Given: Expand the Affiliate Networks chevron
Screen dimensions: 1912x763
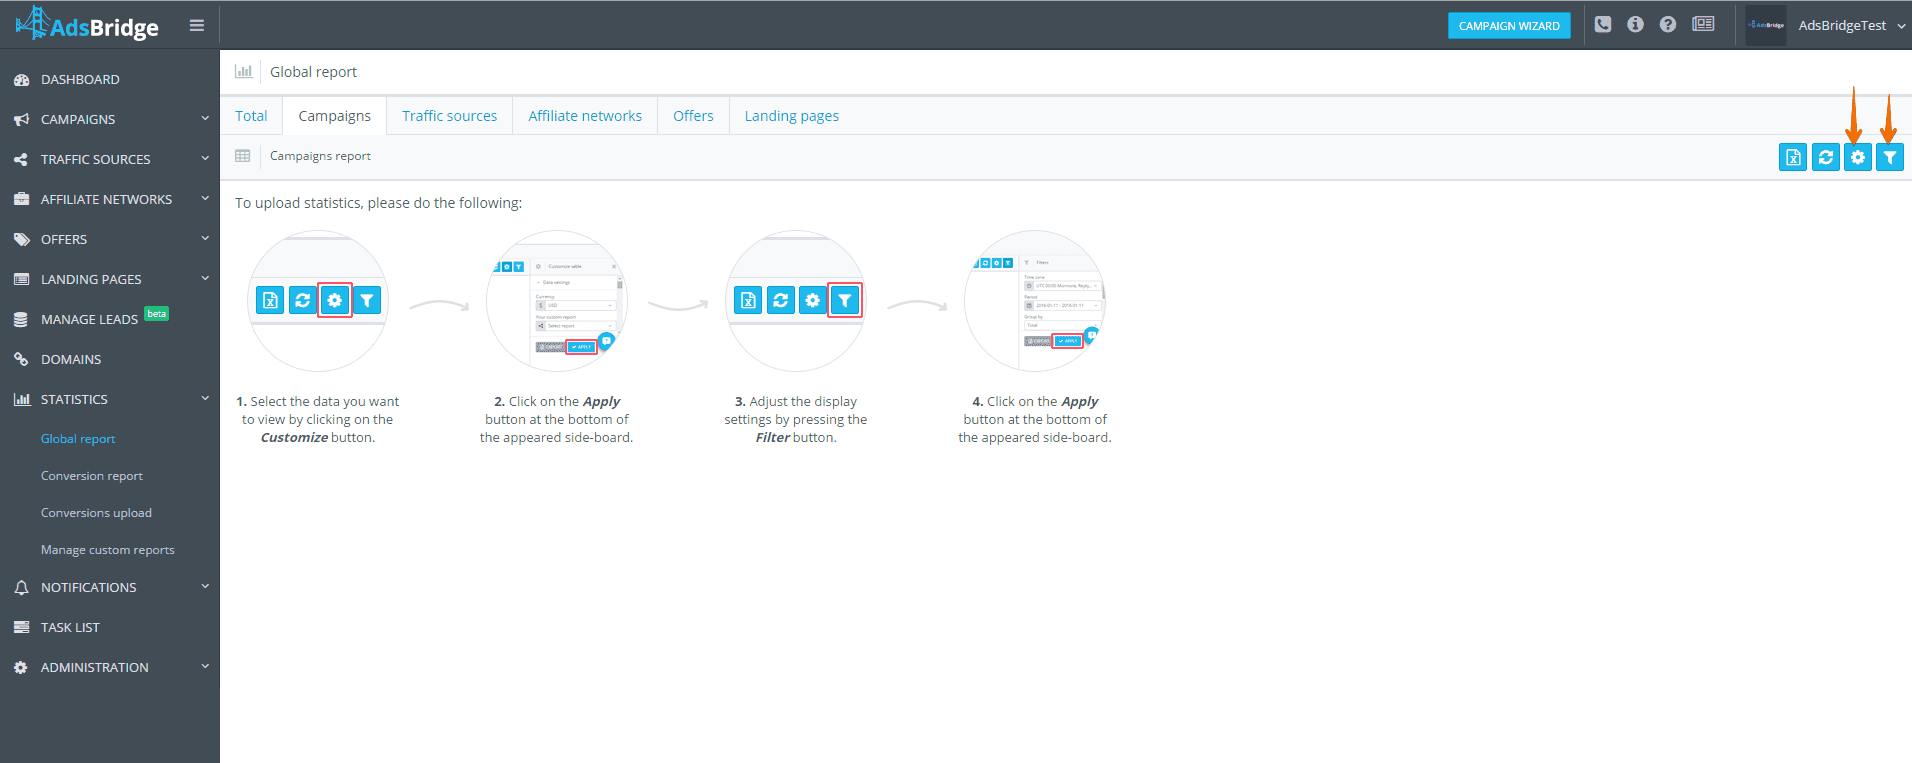Looking at the screenshot, I should (205, 199).
